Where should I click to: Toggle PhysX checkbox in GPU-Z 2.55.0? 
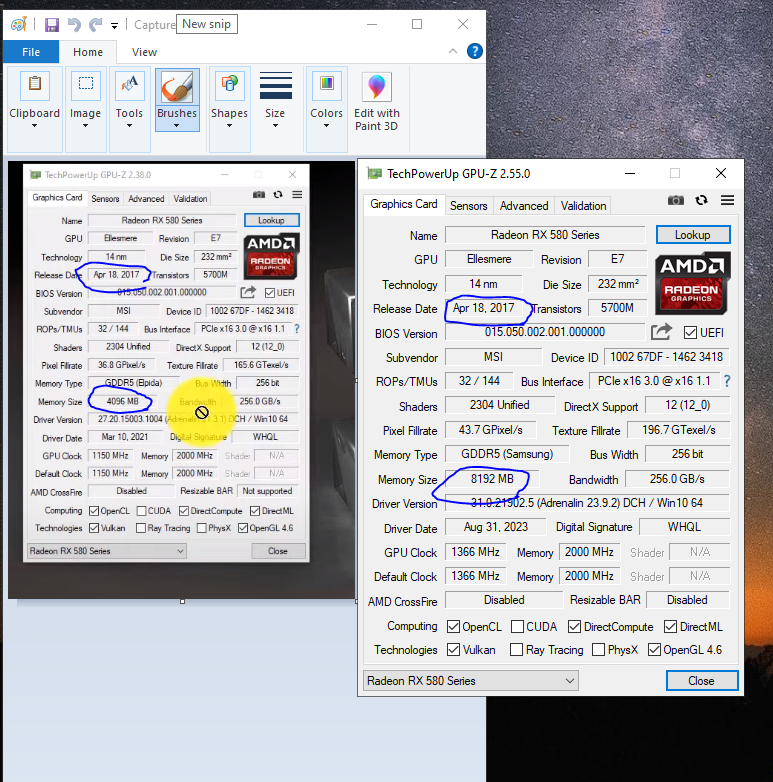pyautogui.click(x=598, y=650)
